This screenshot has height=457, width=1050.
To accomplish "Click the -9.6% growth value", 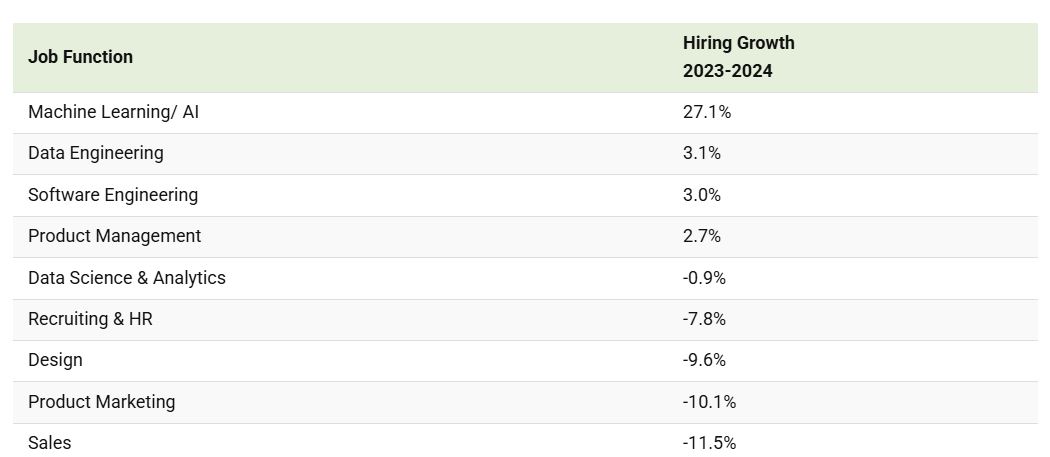I will pyautogui.click(x=704, y=360).
